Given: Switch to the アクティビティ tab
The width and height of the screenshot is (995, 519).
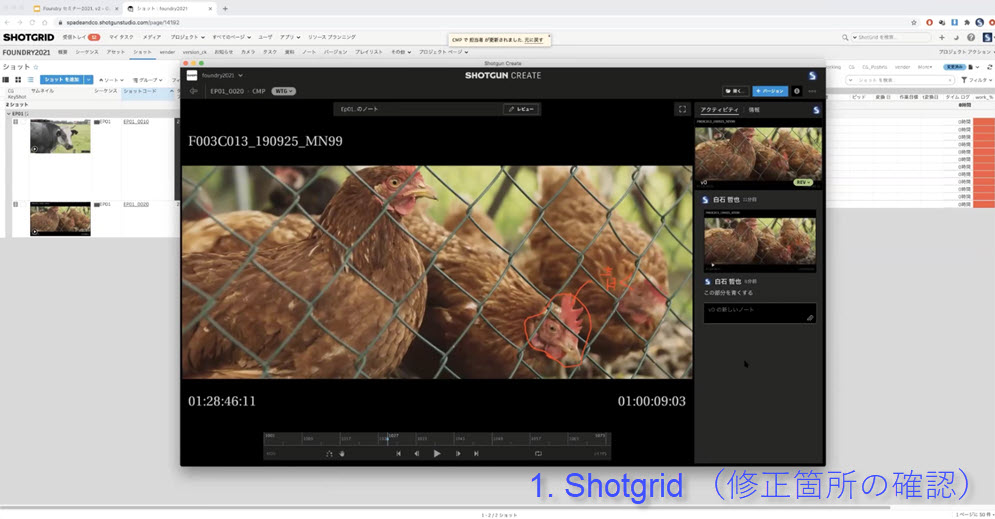Looking at the screenshot, I should (x=719, y=110).
